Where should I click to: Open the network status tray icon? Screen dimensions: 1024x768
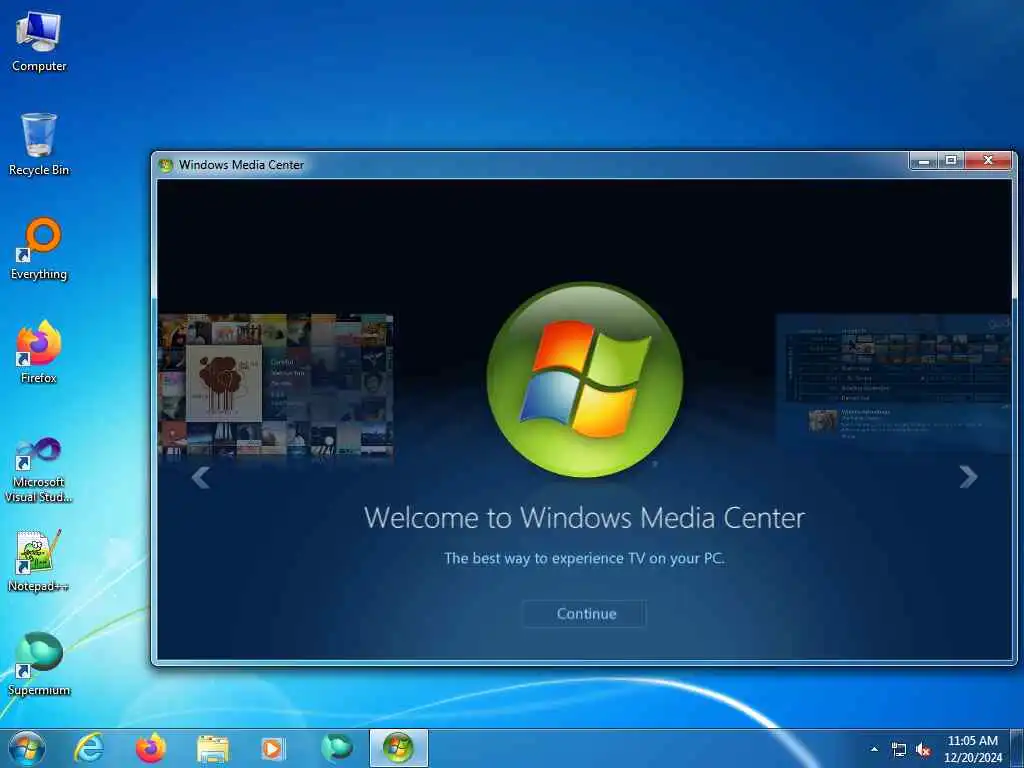pos(899,750)
